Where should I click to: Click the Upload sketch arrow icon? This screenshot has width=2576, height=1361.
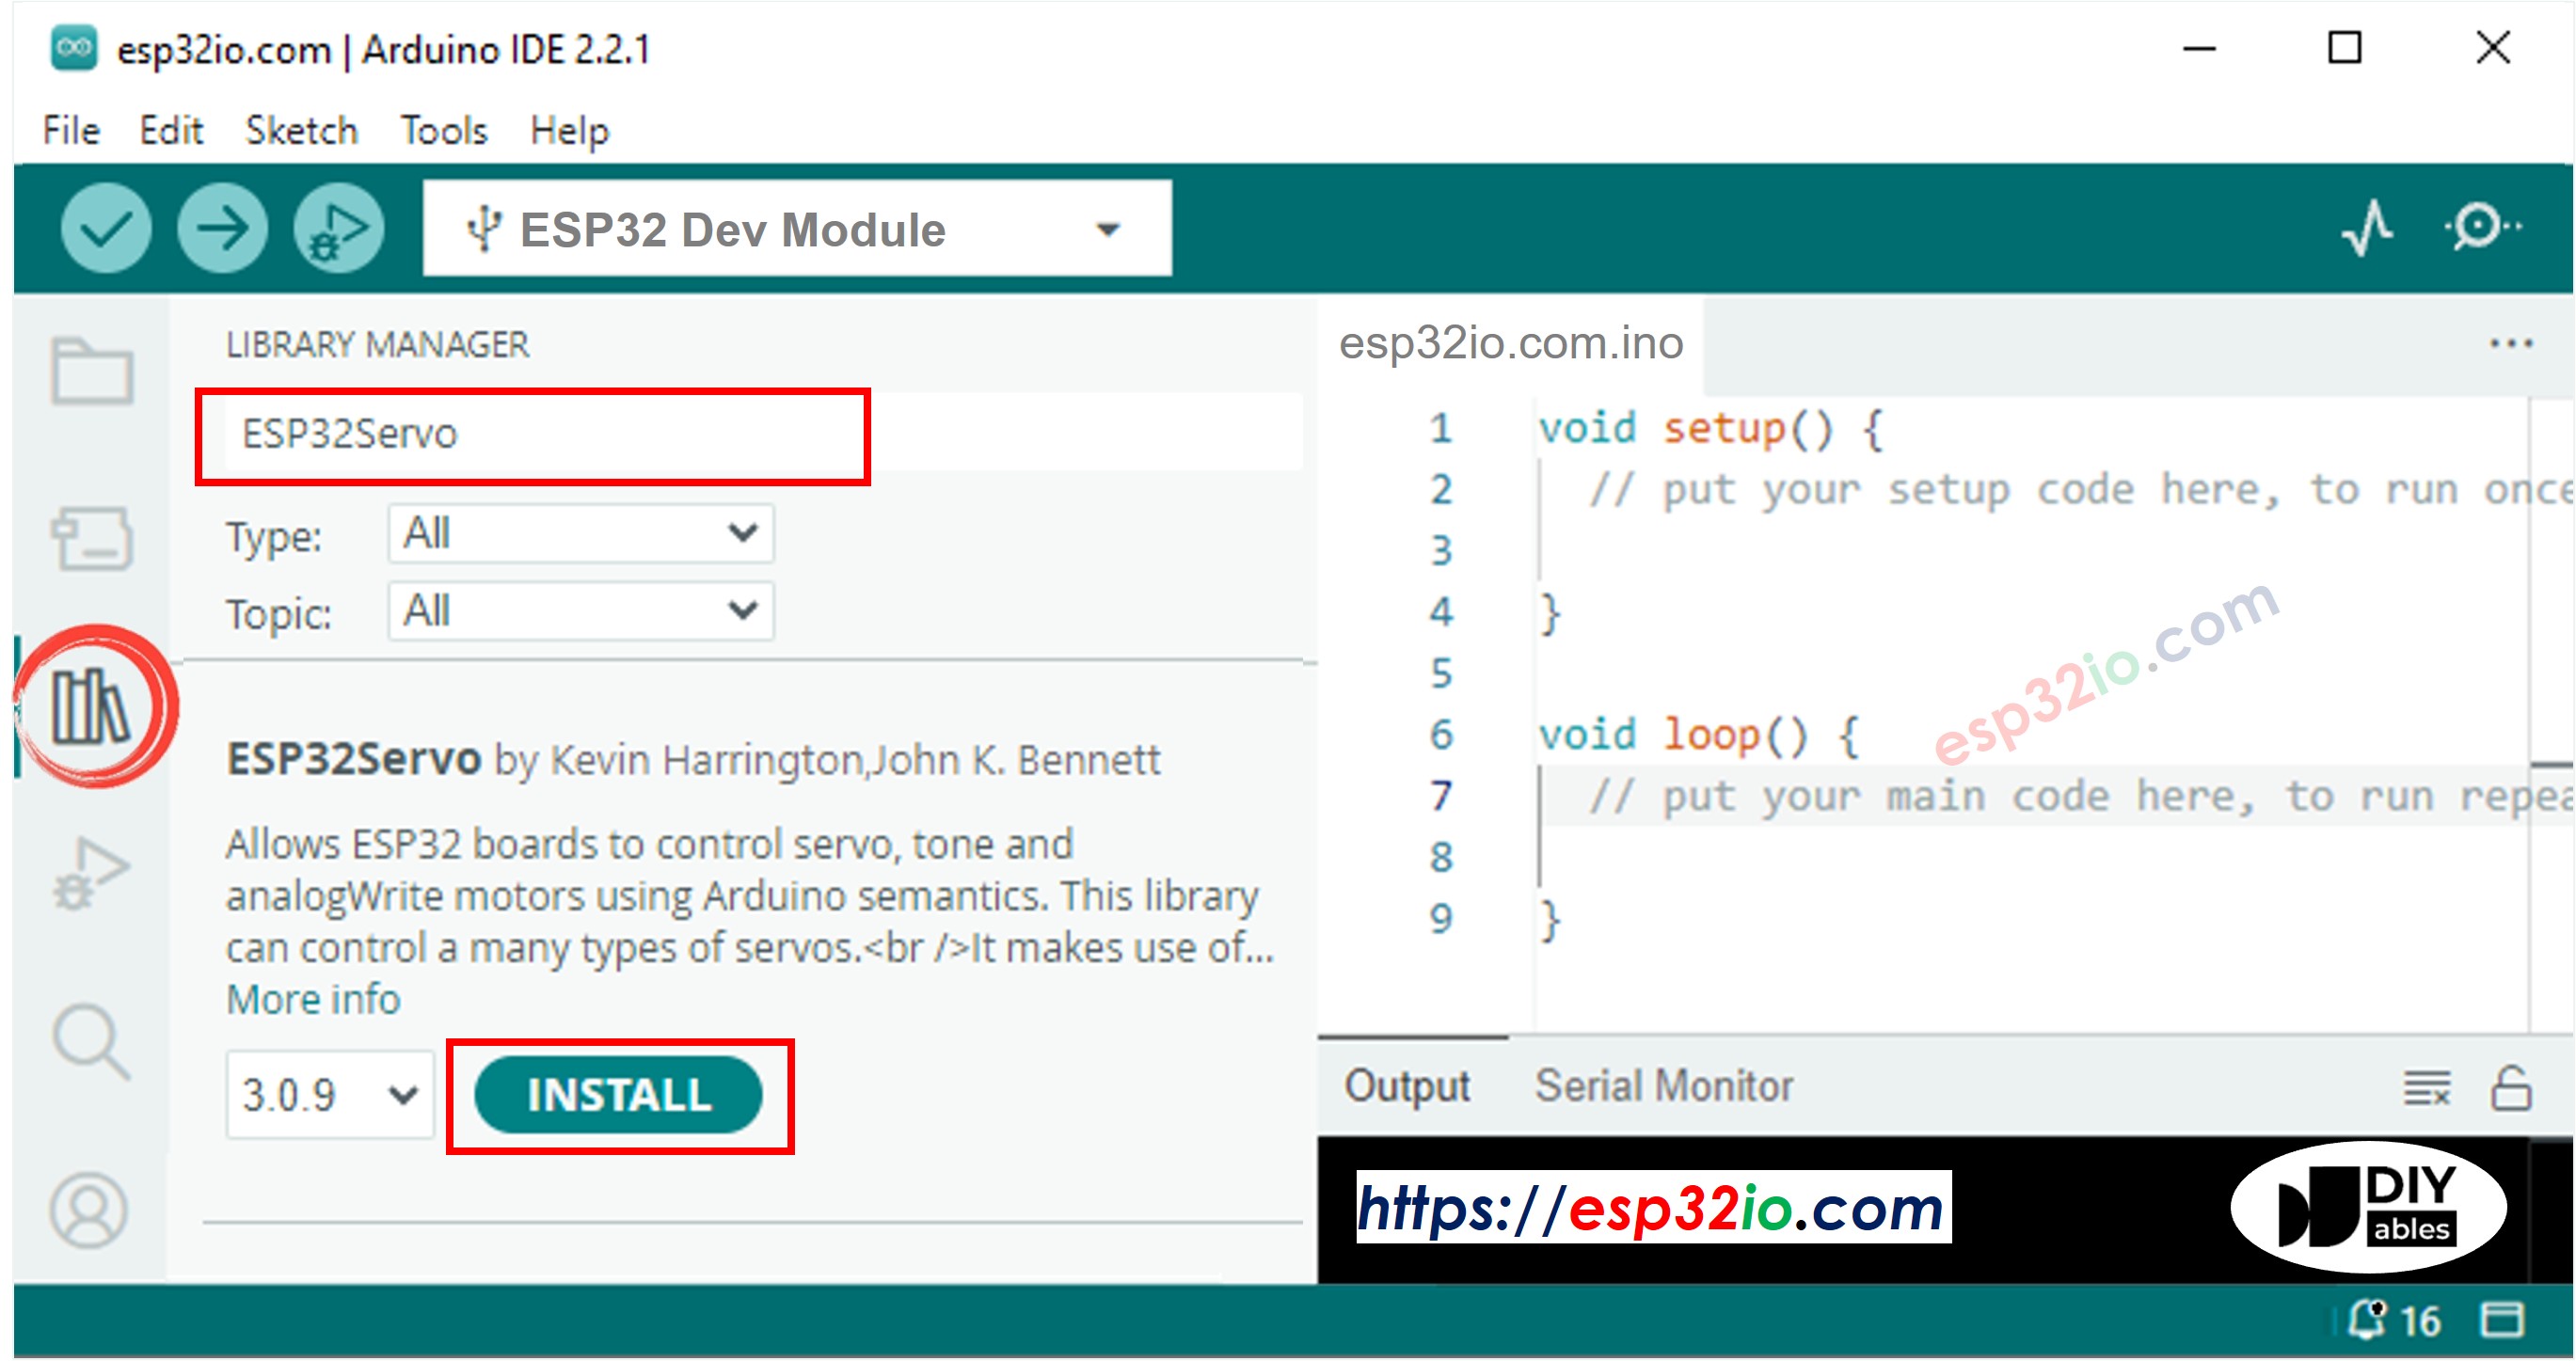click(x=222, y=228)
